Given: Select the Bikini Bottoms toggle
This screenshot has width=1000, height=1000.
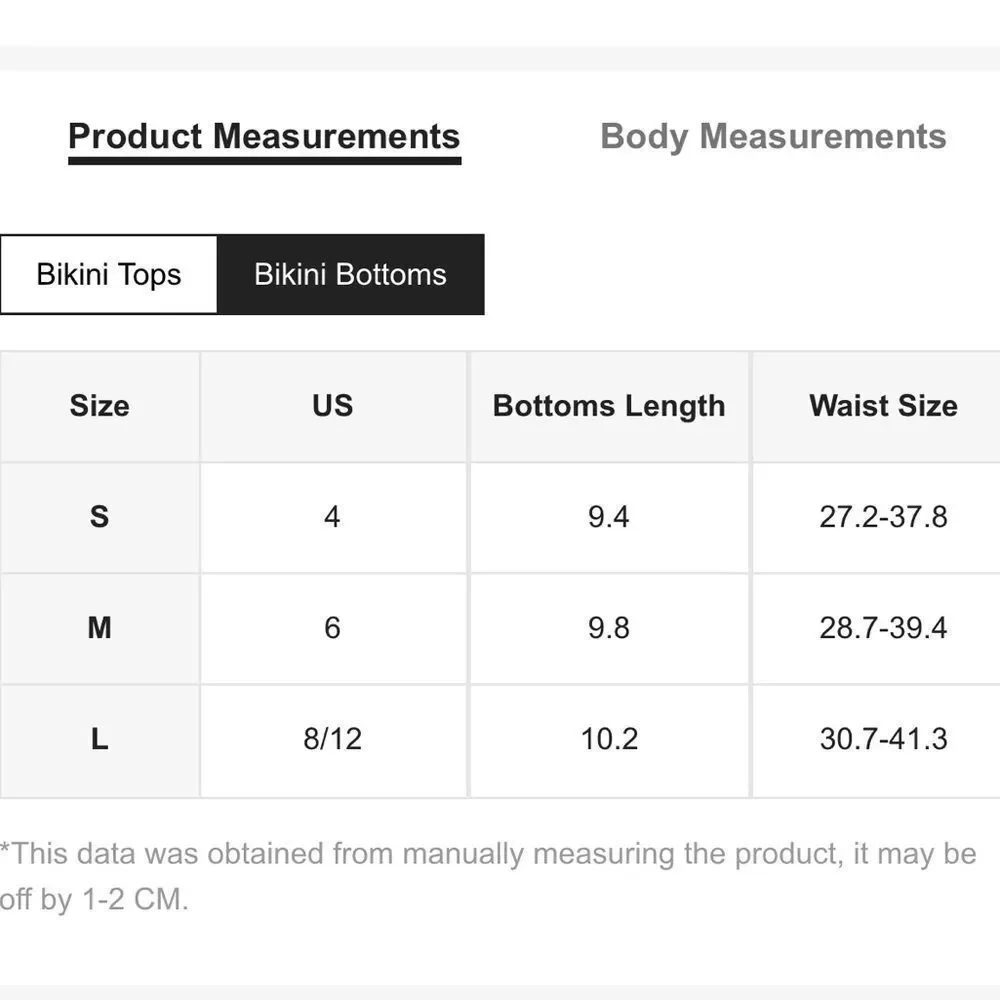Looking at the screenshot, I should [x=350, y=274].
